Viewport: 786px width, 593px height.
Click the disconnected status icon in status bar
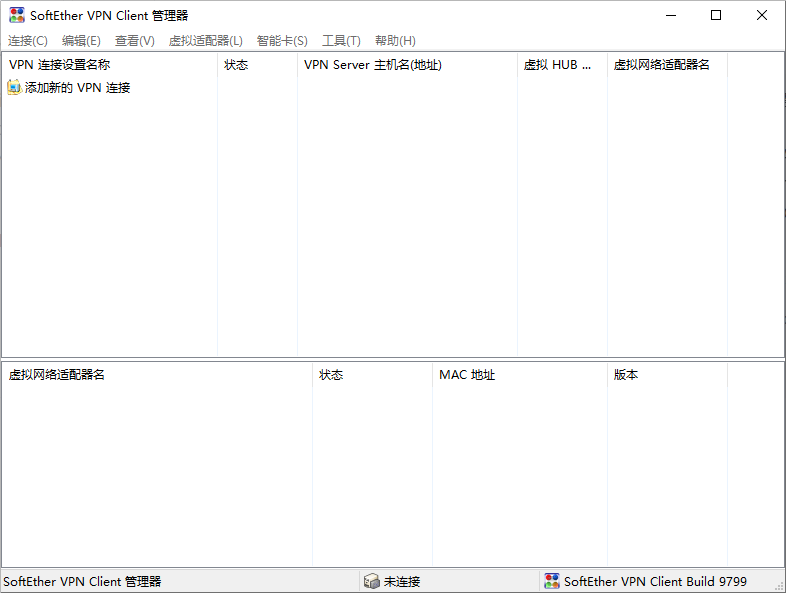click(x=371, y=581)
